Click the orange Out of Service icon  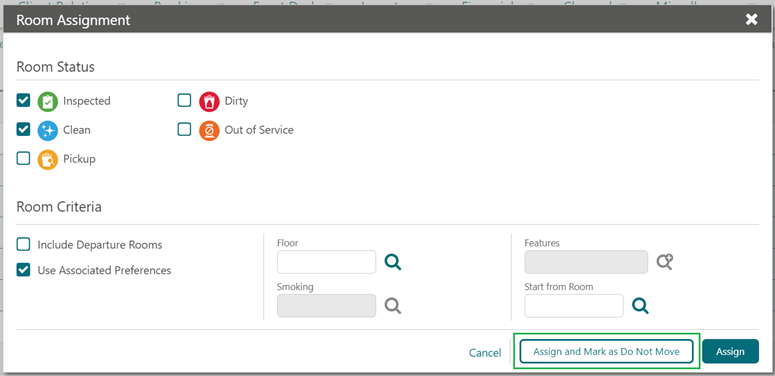[209, 131]
